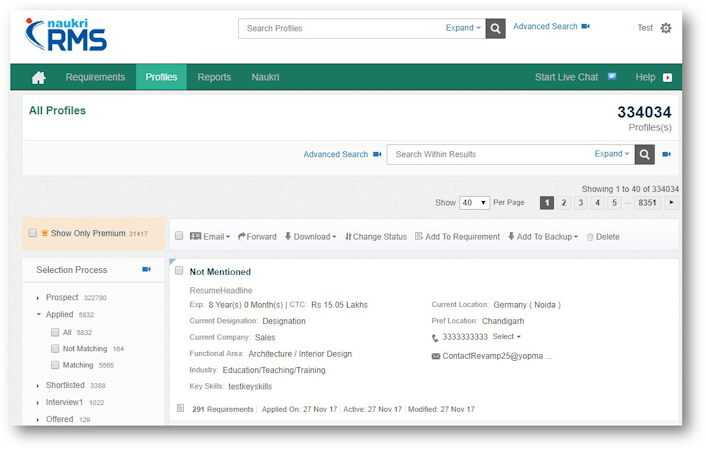This screenshot has height=450, width=707.
Task: Tick the Show Only Premium checkbox
Action: tap(32, 233)
